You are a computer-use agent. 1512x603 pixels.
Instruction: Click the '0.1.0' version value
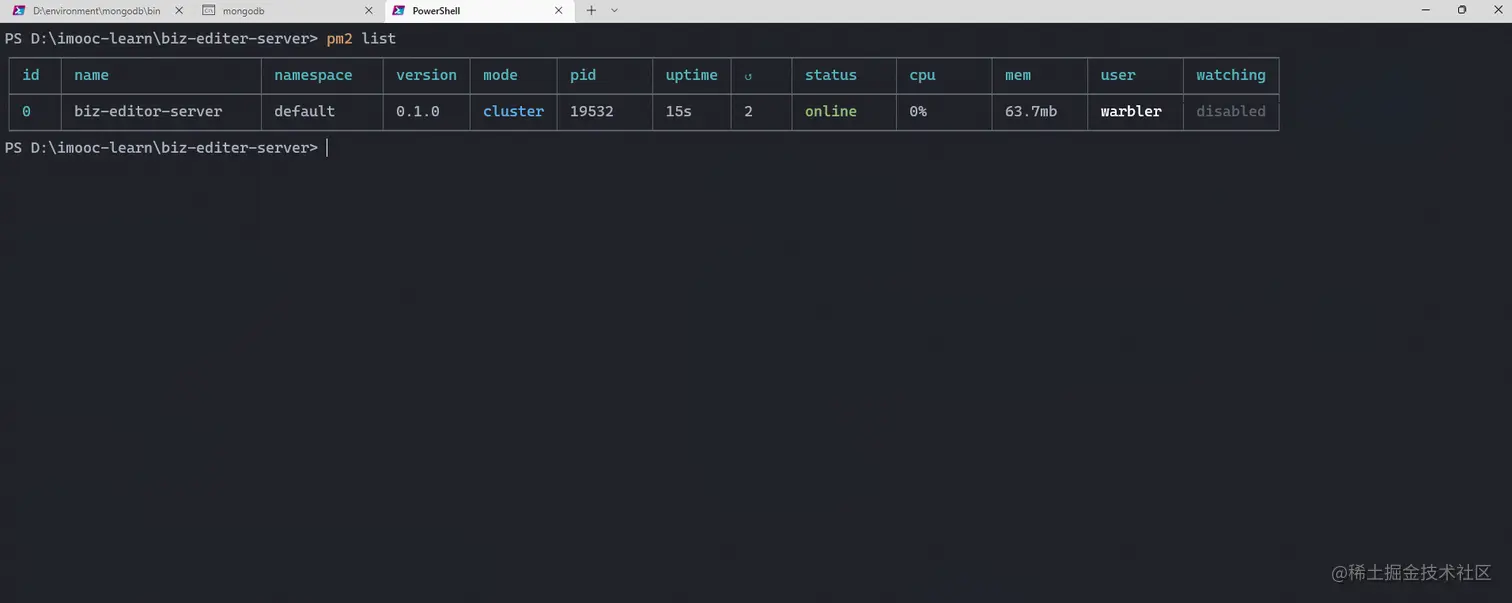[x=418, y=111]
